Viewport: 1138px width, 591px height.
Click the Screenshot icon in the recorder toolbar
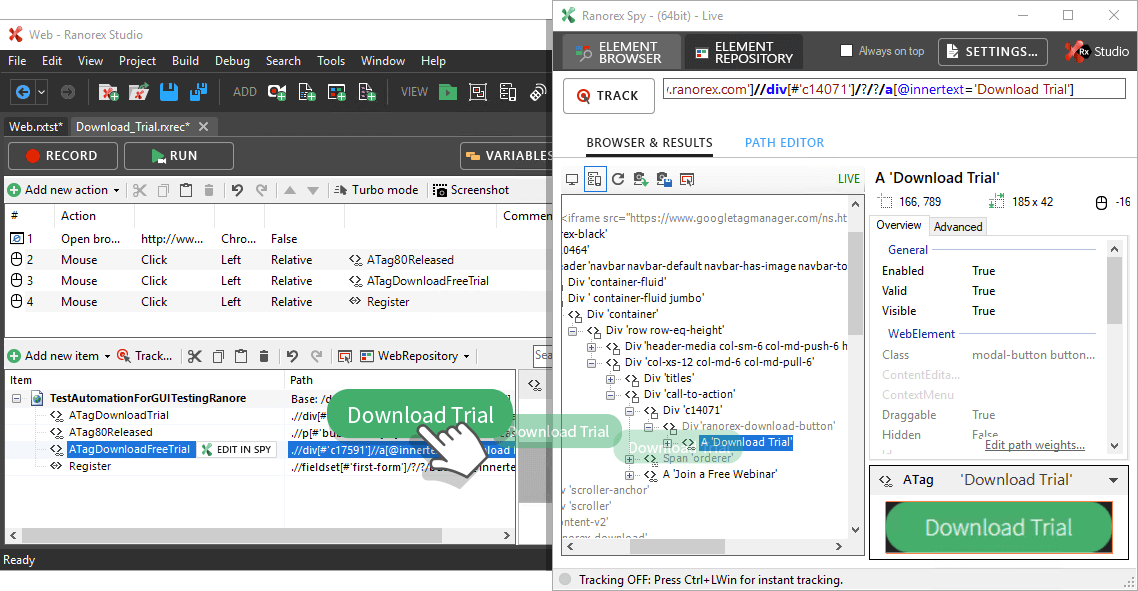tap(438, 190)
